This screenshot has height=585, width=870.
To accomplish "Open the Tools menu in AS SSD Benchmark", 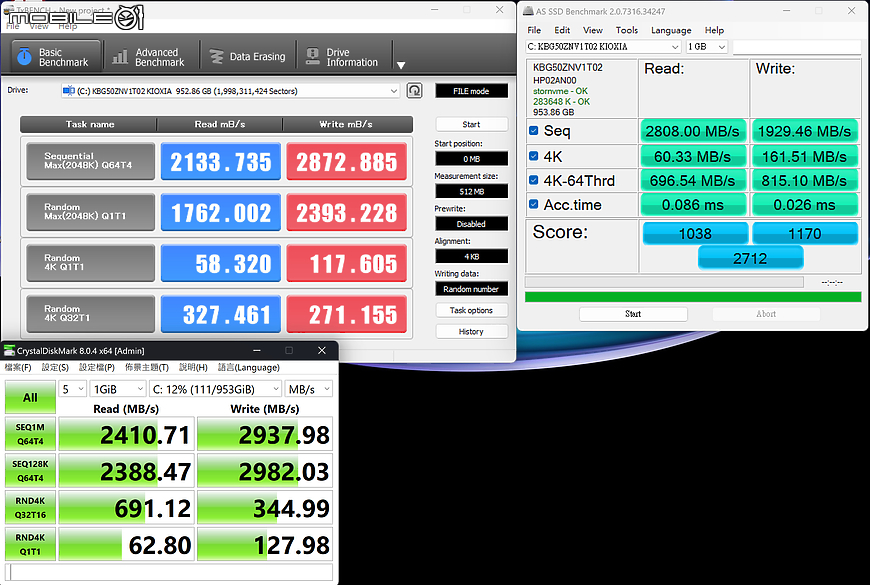I will click(626, 30).
